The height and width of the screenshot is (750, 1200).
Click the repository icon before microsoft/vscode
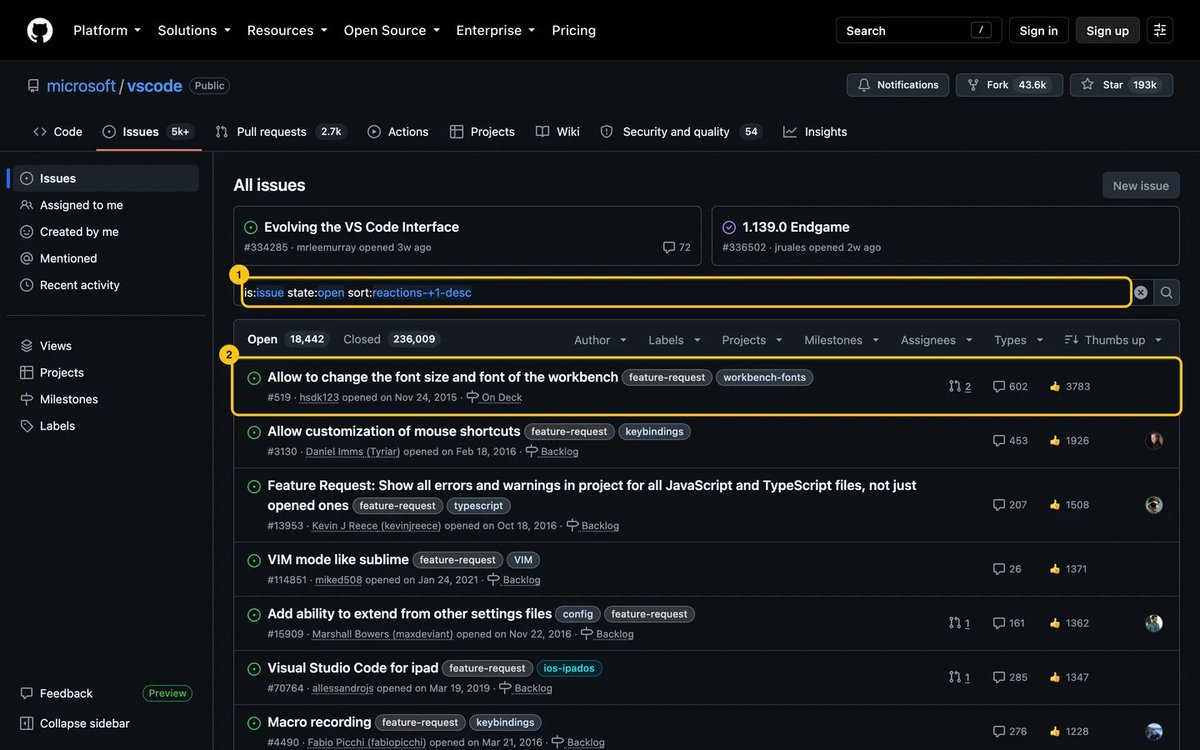(x=33, y=86)
